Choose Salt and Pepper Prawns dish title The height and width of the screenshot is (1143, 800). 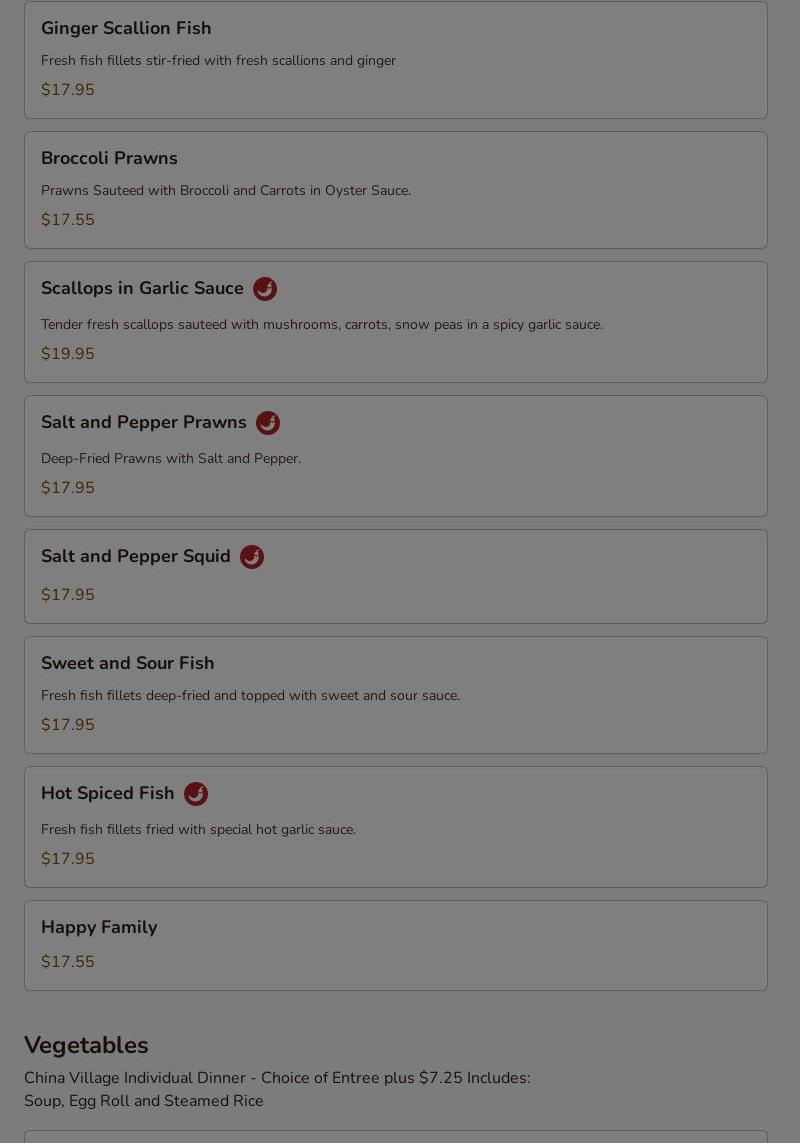144,422
